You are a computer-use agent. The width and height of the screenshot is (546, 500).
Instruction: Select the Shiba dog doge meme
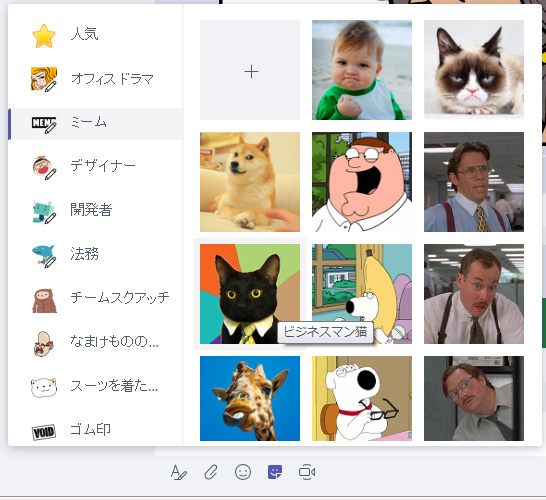tap(250, 182)
